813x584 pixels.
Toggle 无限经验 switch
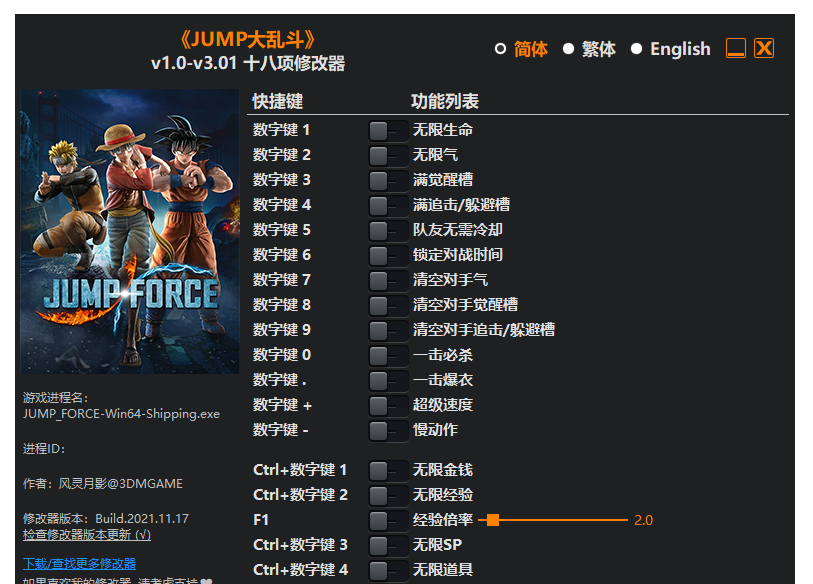pos(388,495)
